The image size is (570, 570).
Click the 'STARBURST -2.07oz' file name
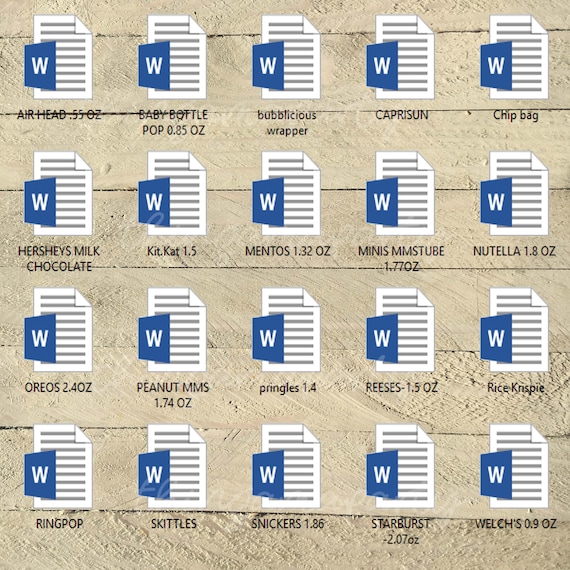point(401,531)
